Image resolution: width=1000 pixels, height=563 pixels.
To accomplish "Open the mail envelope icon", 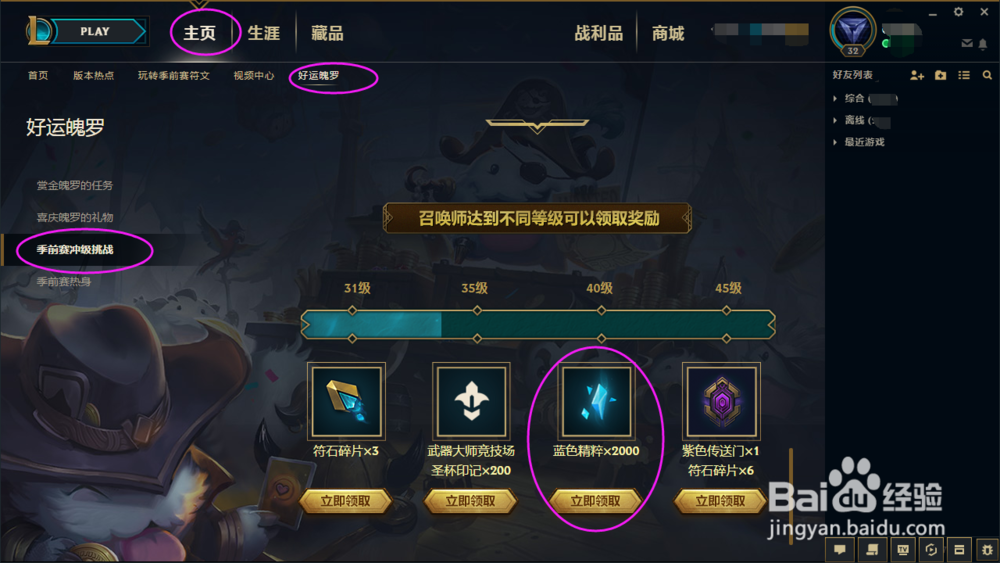I will [x=967, y=43].
